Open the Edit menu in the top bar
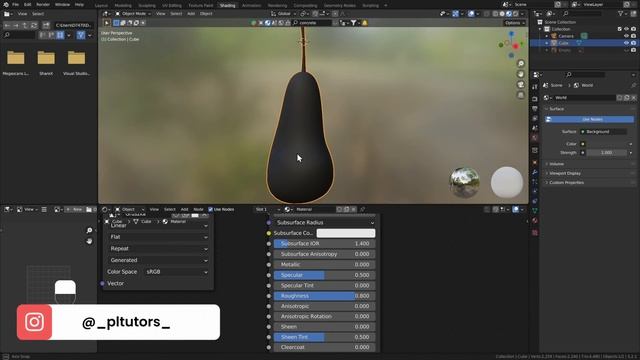640x360 pixels. (x=27, y=4)
